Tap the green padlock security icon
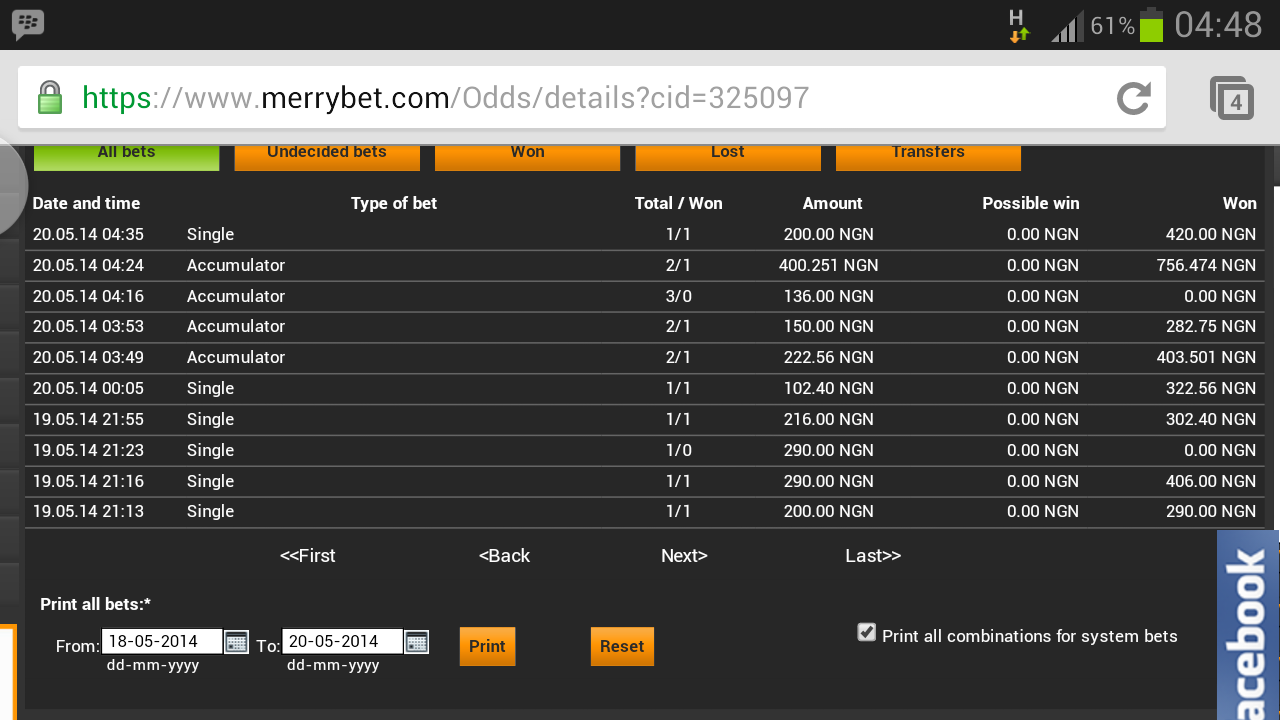Viewport: 1280px width, 720px height. click(49, 98)
